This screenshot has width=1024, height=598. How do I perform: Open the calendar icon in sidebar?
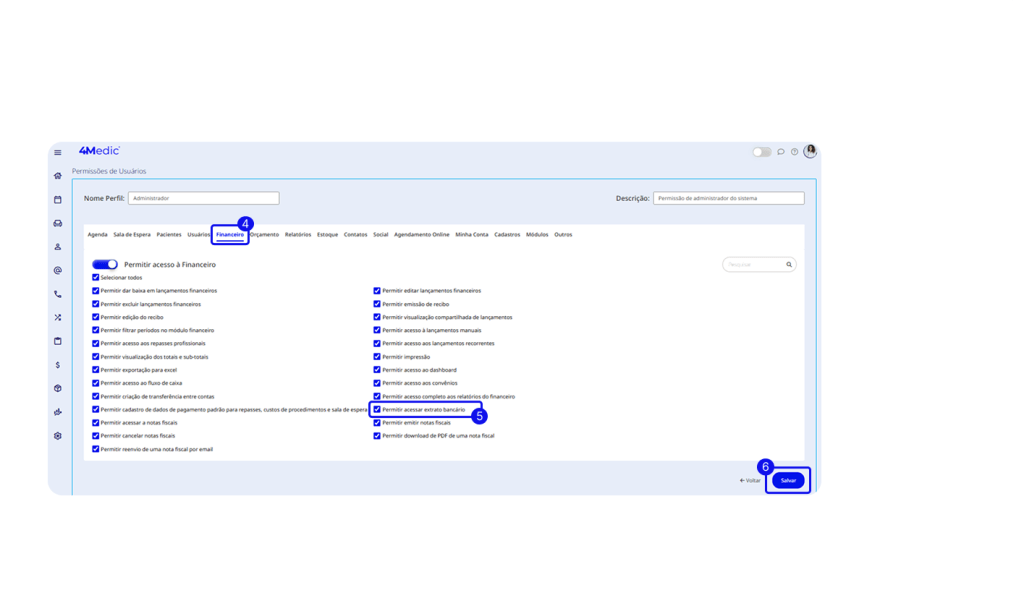[x=58, y=199]
